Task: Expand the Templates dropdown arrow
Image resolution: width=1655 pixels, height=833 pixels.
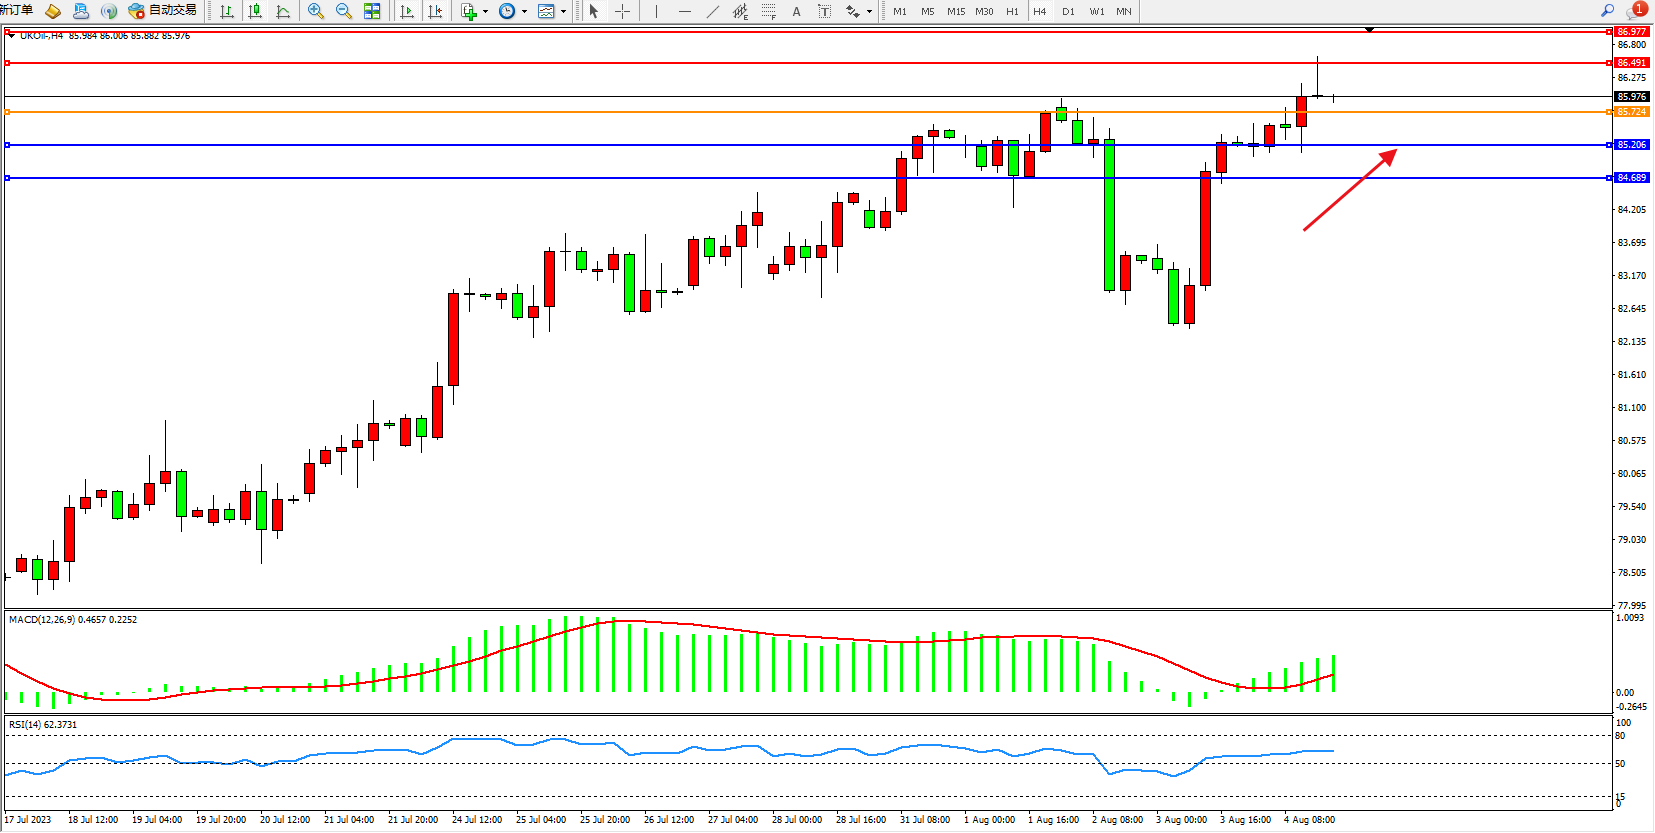Action: click(563, 12)
